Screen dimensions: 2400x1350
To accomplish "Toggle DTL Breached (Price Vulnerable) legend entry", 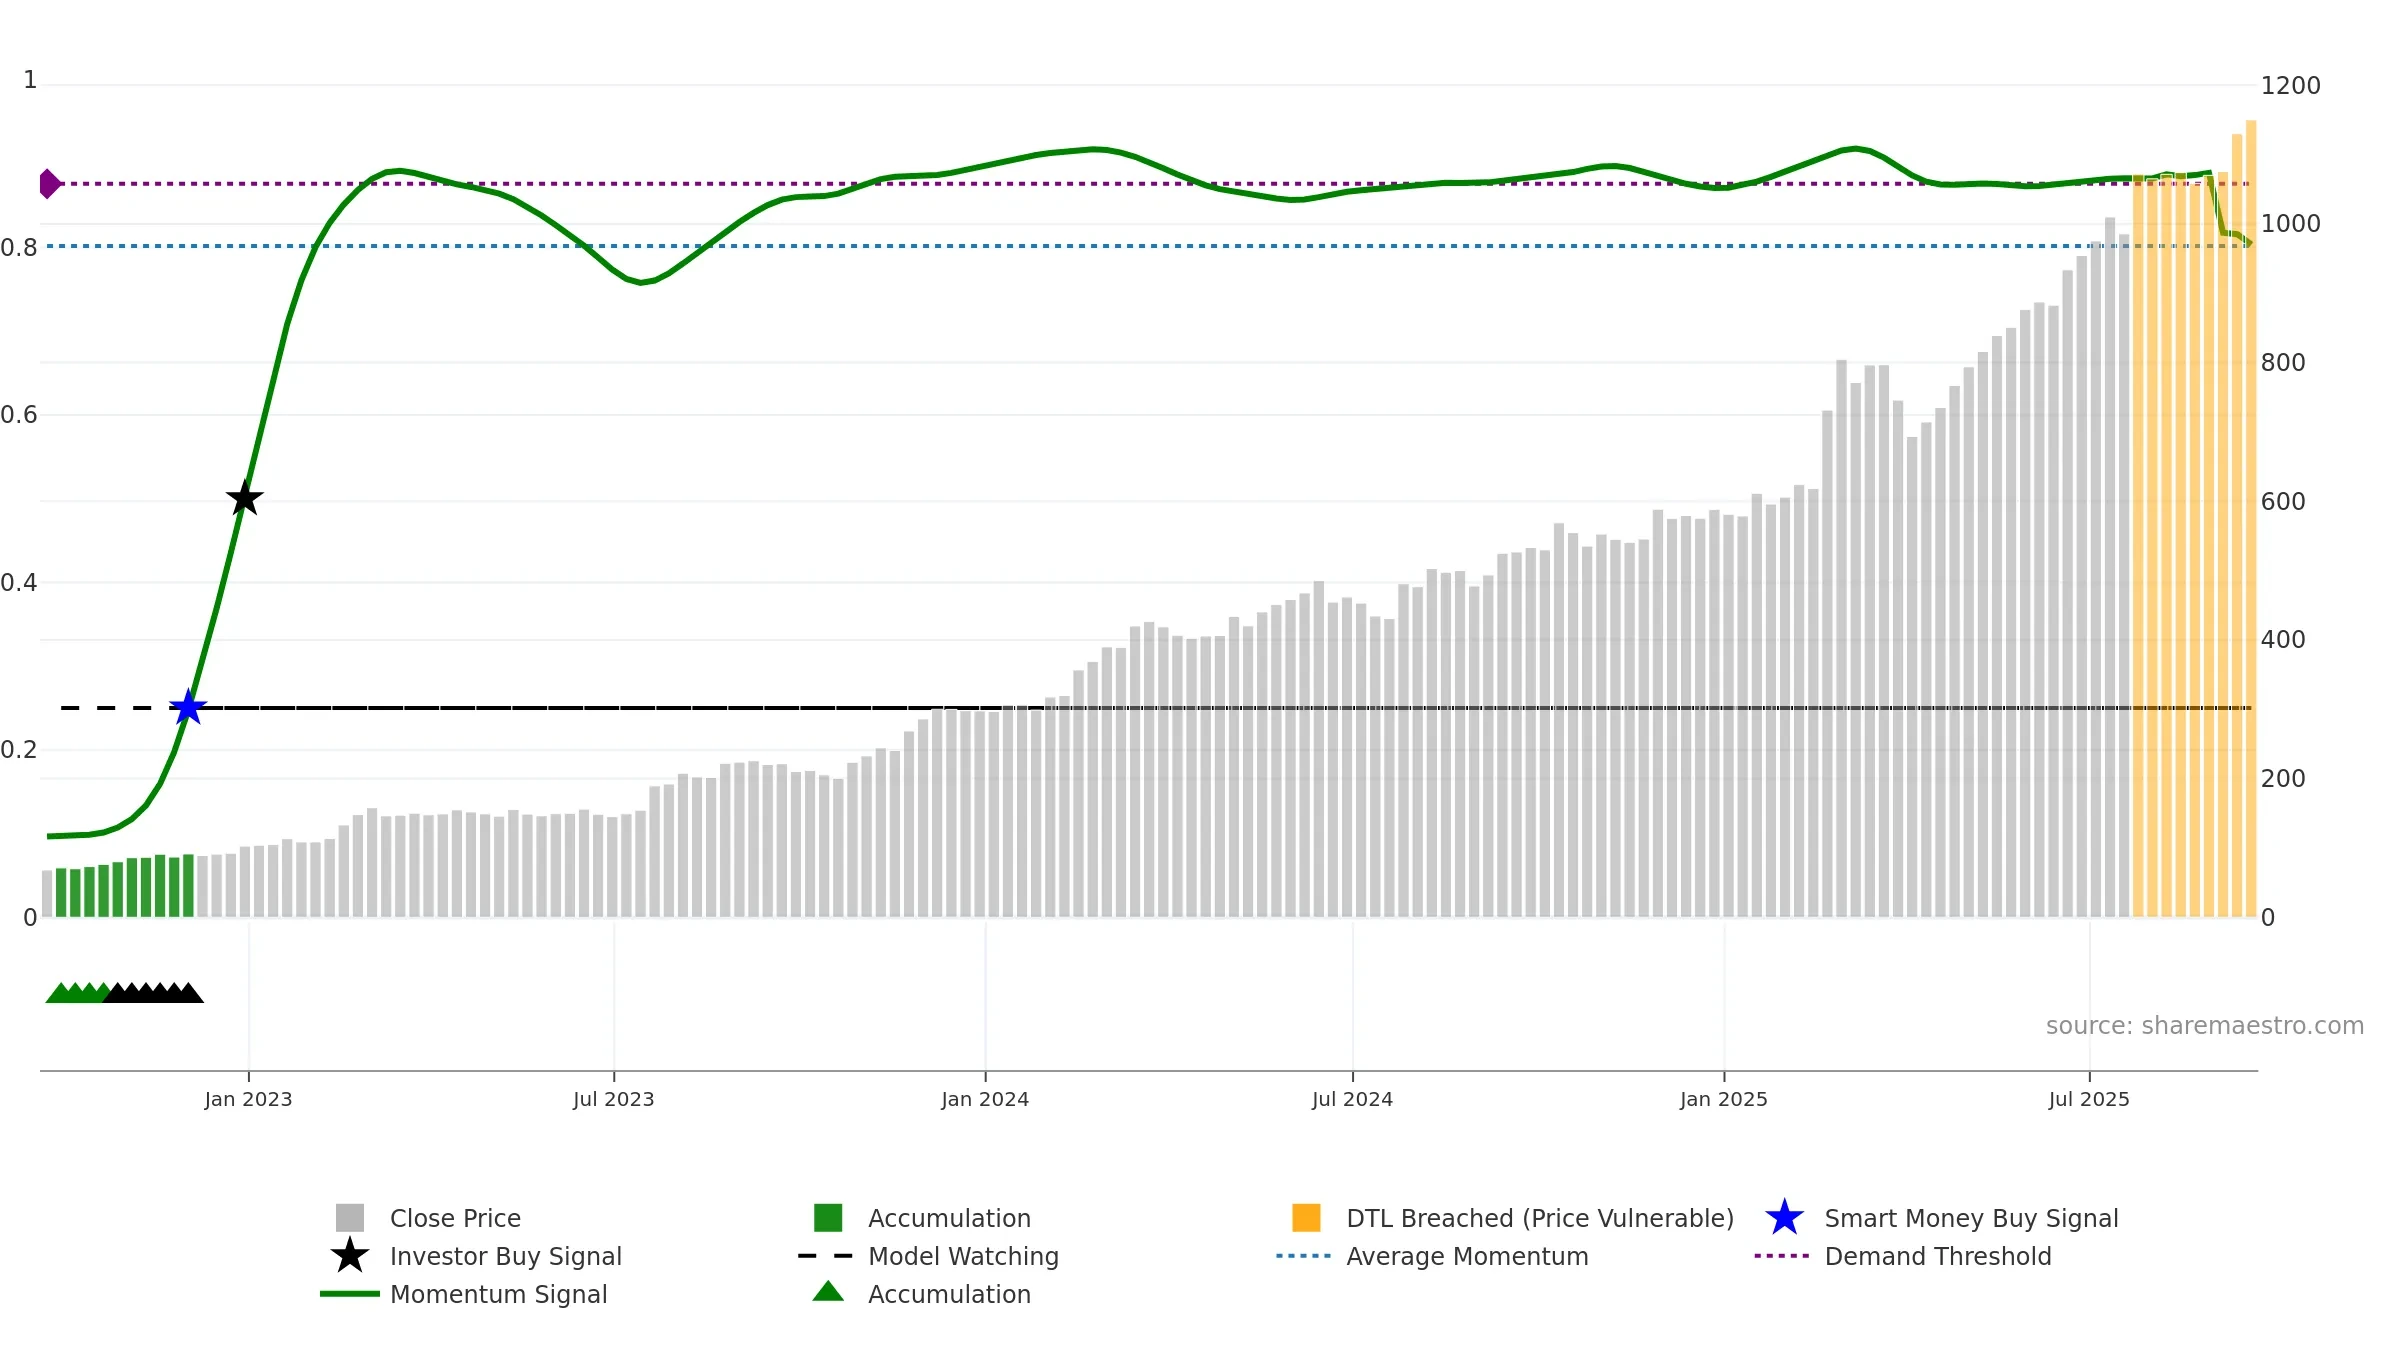I will (1540, 1218).
